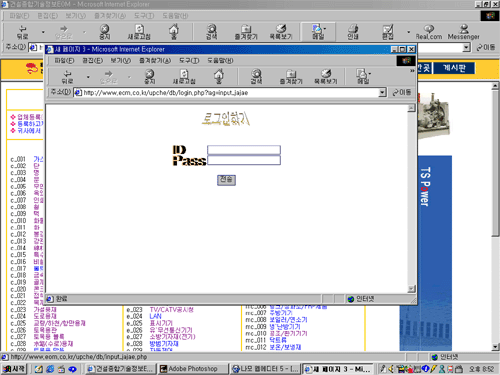Open Search in the popup window toolbar
The height and width of the screenshot is (375, 500).
(256, 76)
